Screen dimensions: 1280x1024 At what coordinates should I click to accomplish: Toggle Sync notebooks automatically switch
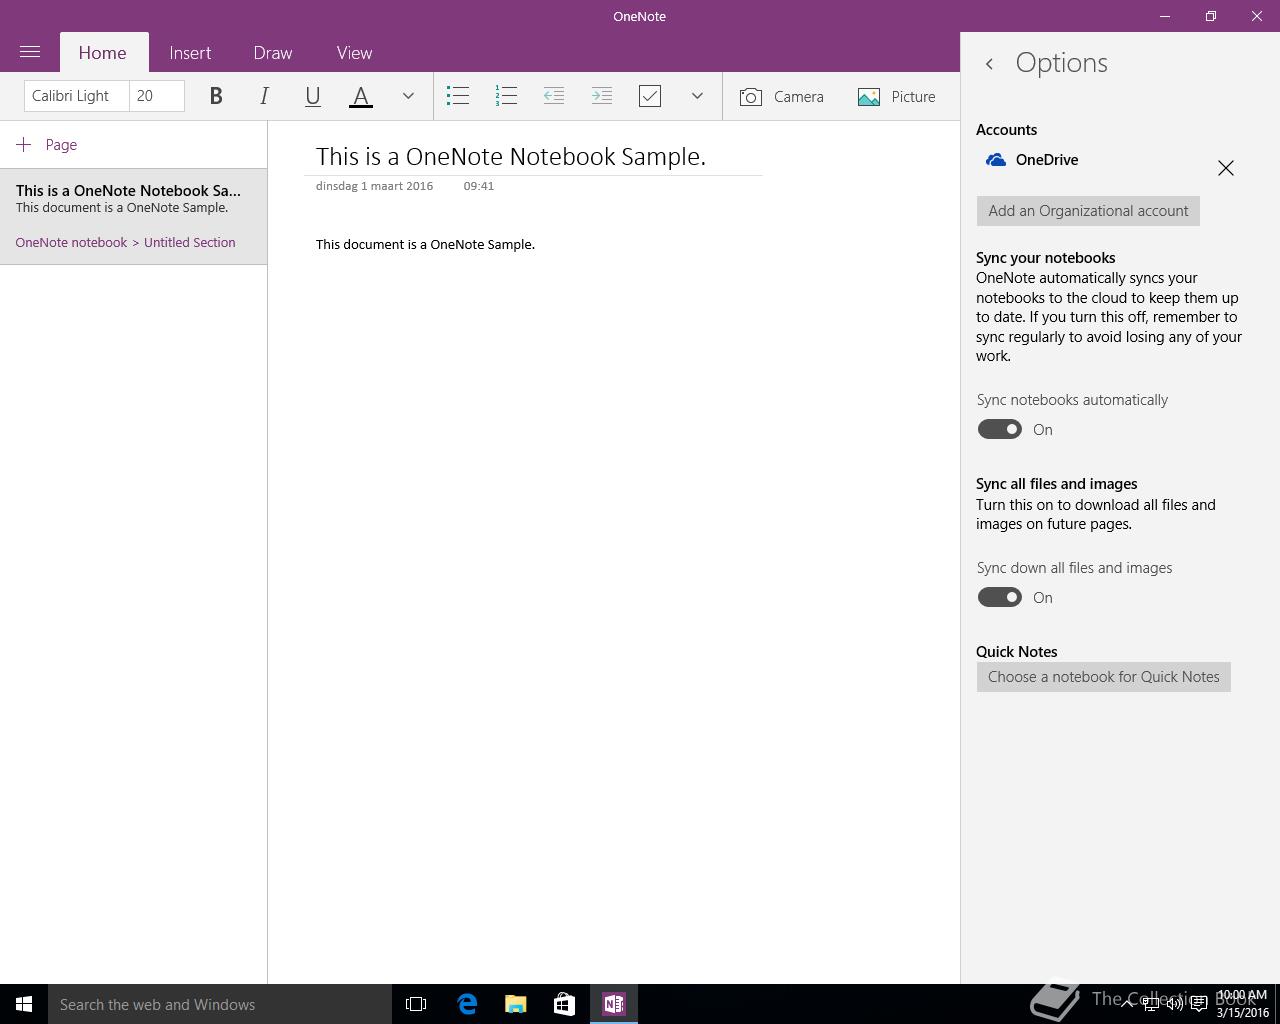click(x=1000, y=429)
